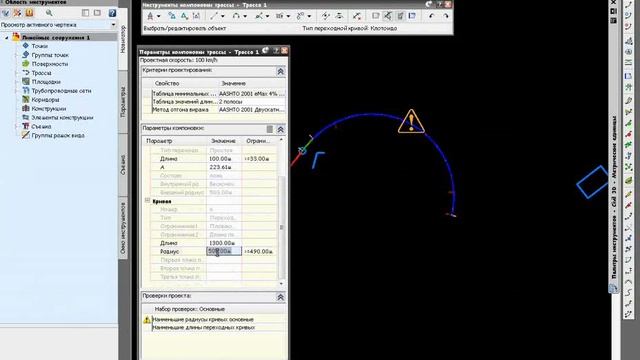Open the dropdown arrow next to the line tool
Viewport: 640px width, 360px height.
pyautogui.click(x=223, y=16)
